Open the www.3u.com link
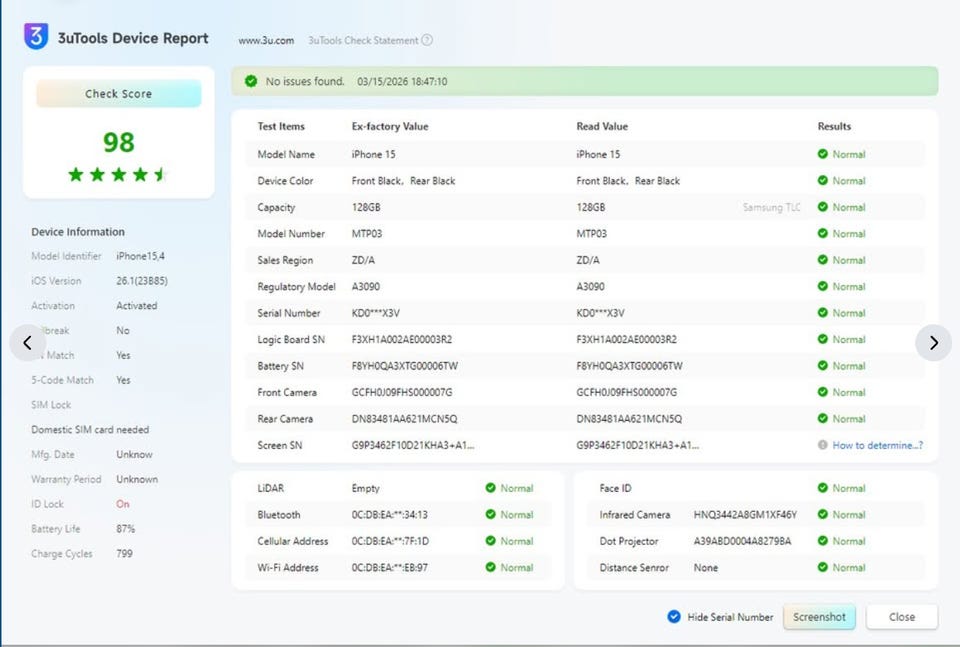 (x=266, y=40)
